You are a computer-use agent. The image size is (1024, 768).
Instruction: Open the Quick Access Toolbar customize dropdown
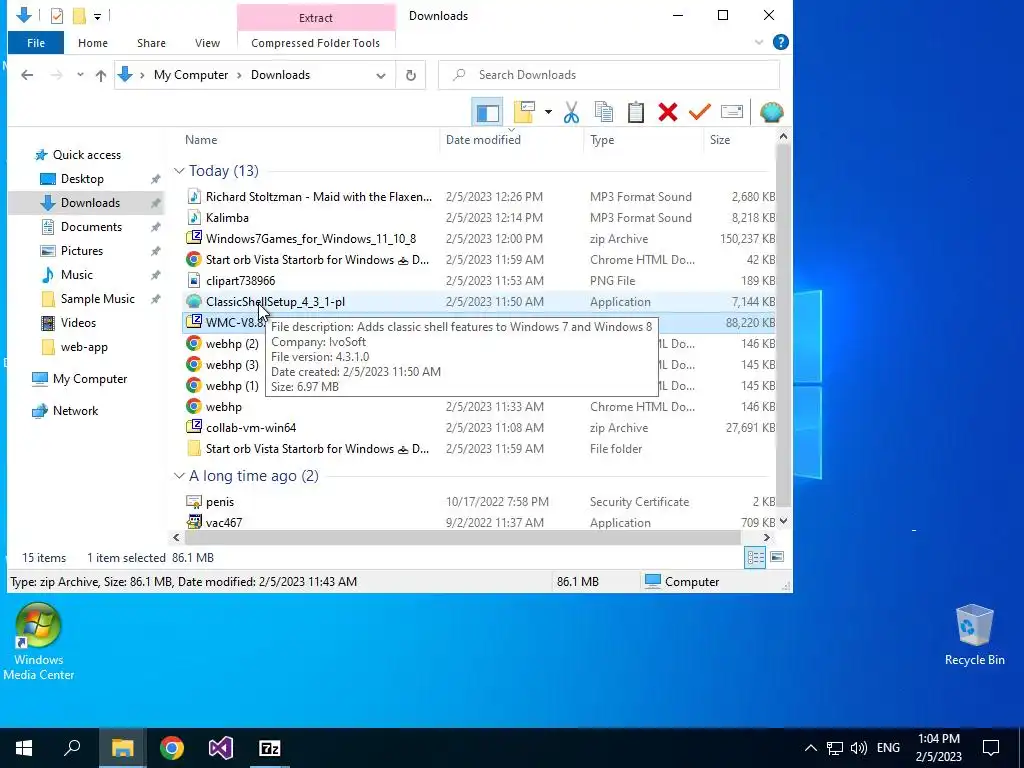97,16
